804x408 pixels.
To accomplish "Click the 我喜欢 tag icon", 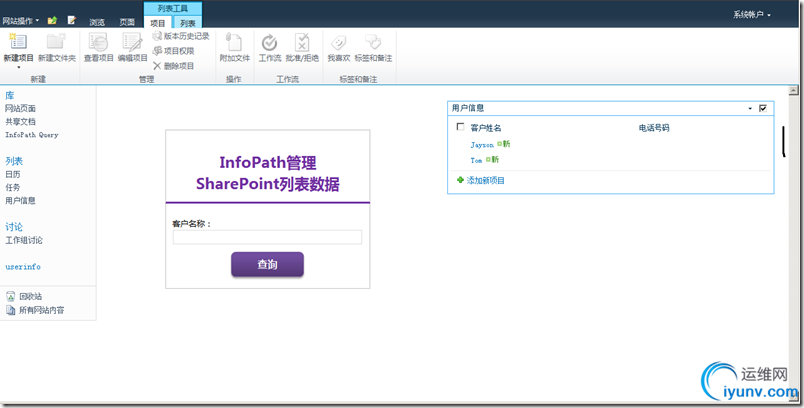I will click(338, 42).
